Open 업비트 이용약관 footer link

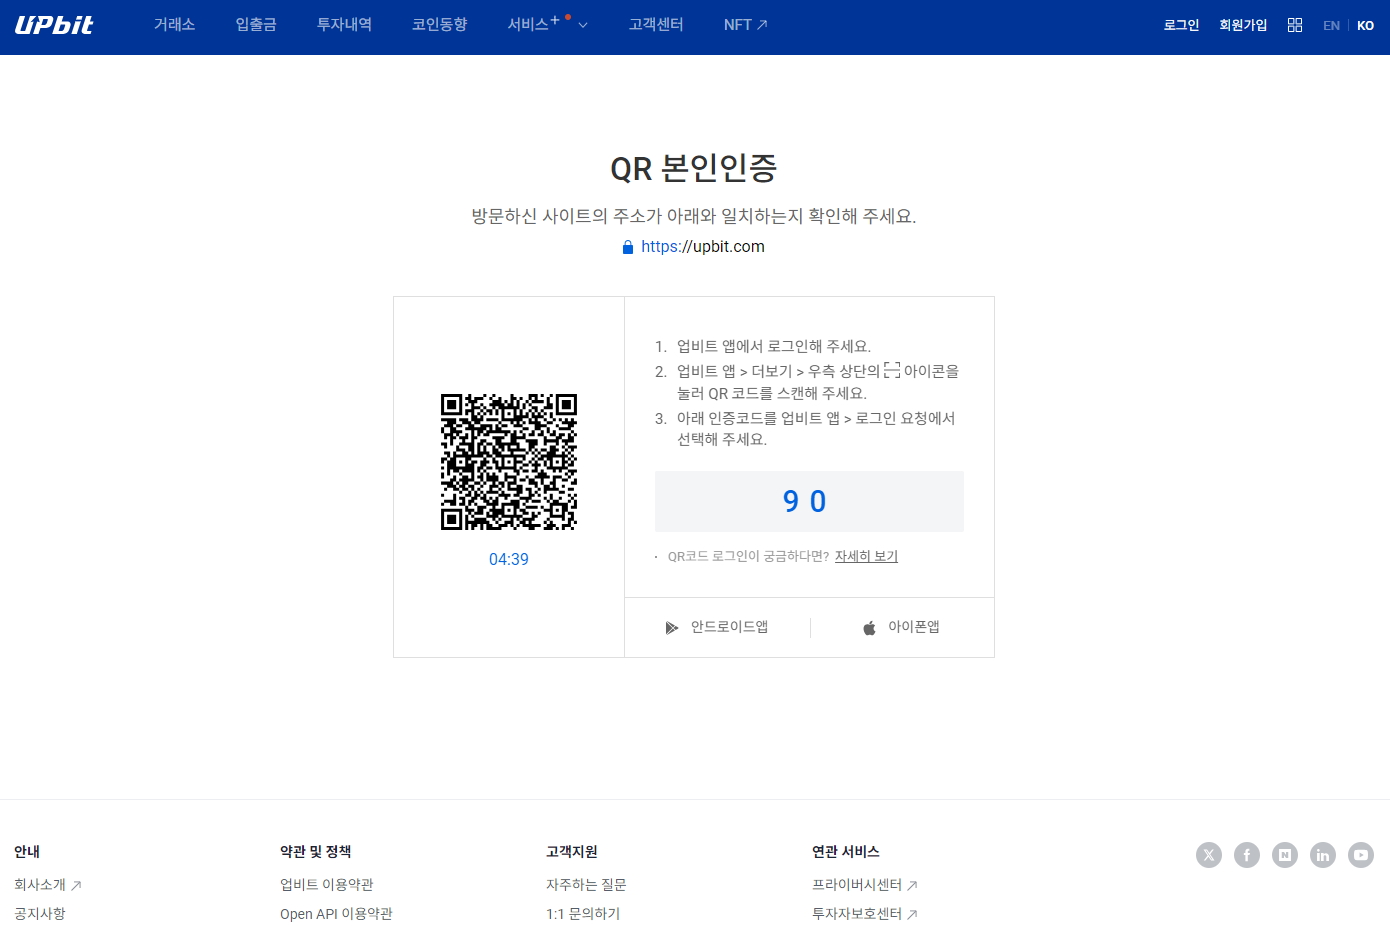(327, 885)
